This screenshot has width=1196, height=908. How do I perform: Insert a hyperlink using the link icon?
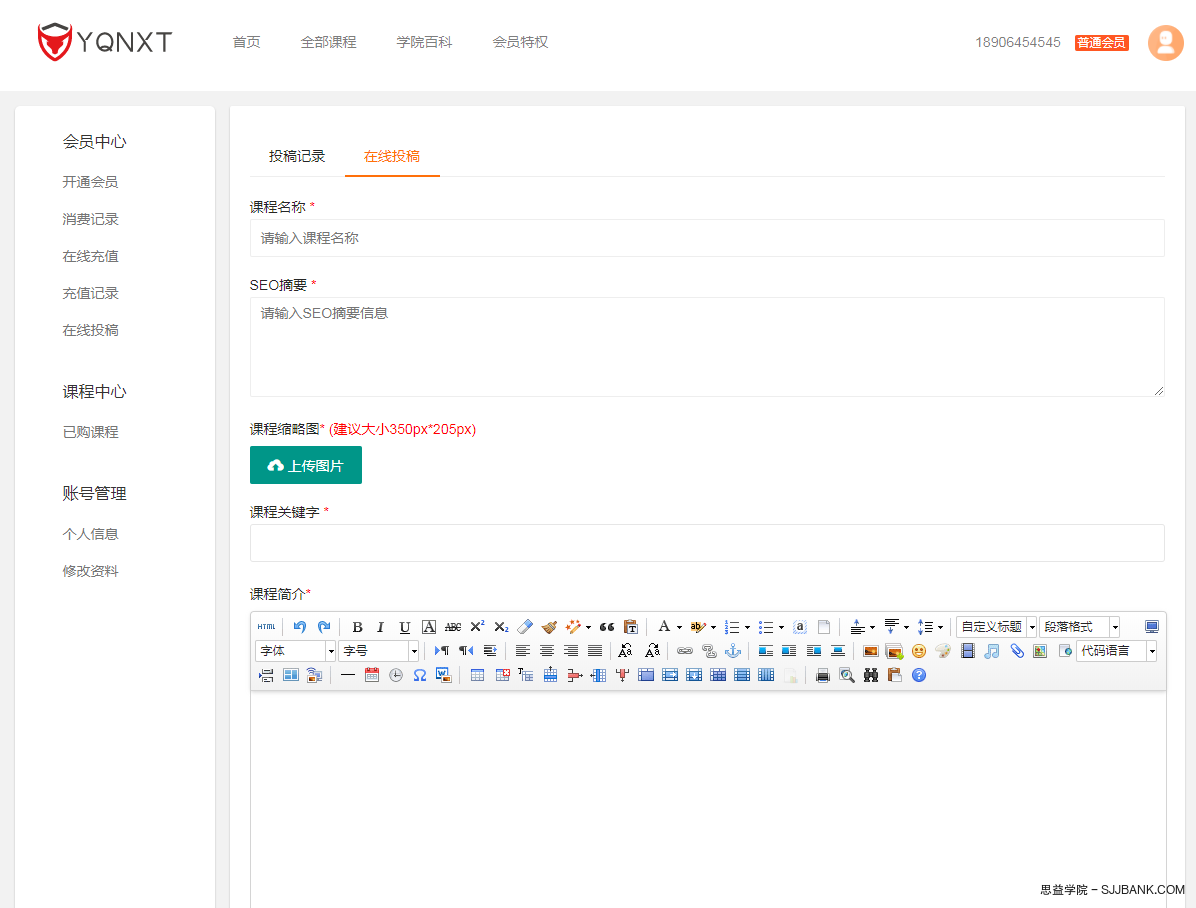685,651
